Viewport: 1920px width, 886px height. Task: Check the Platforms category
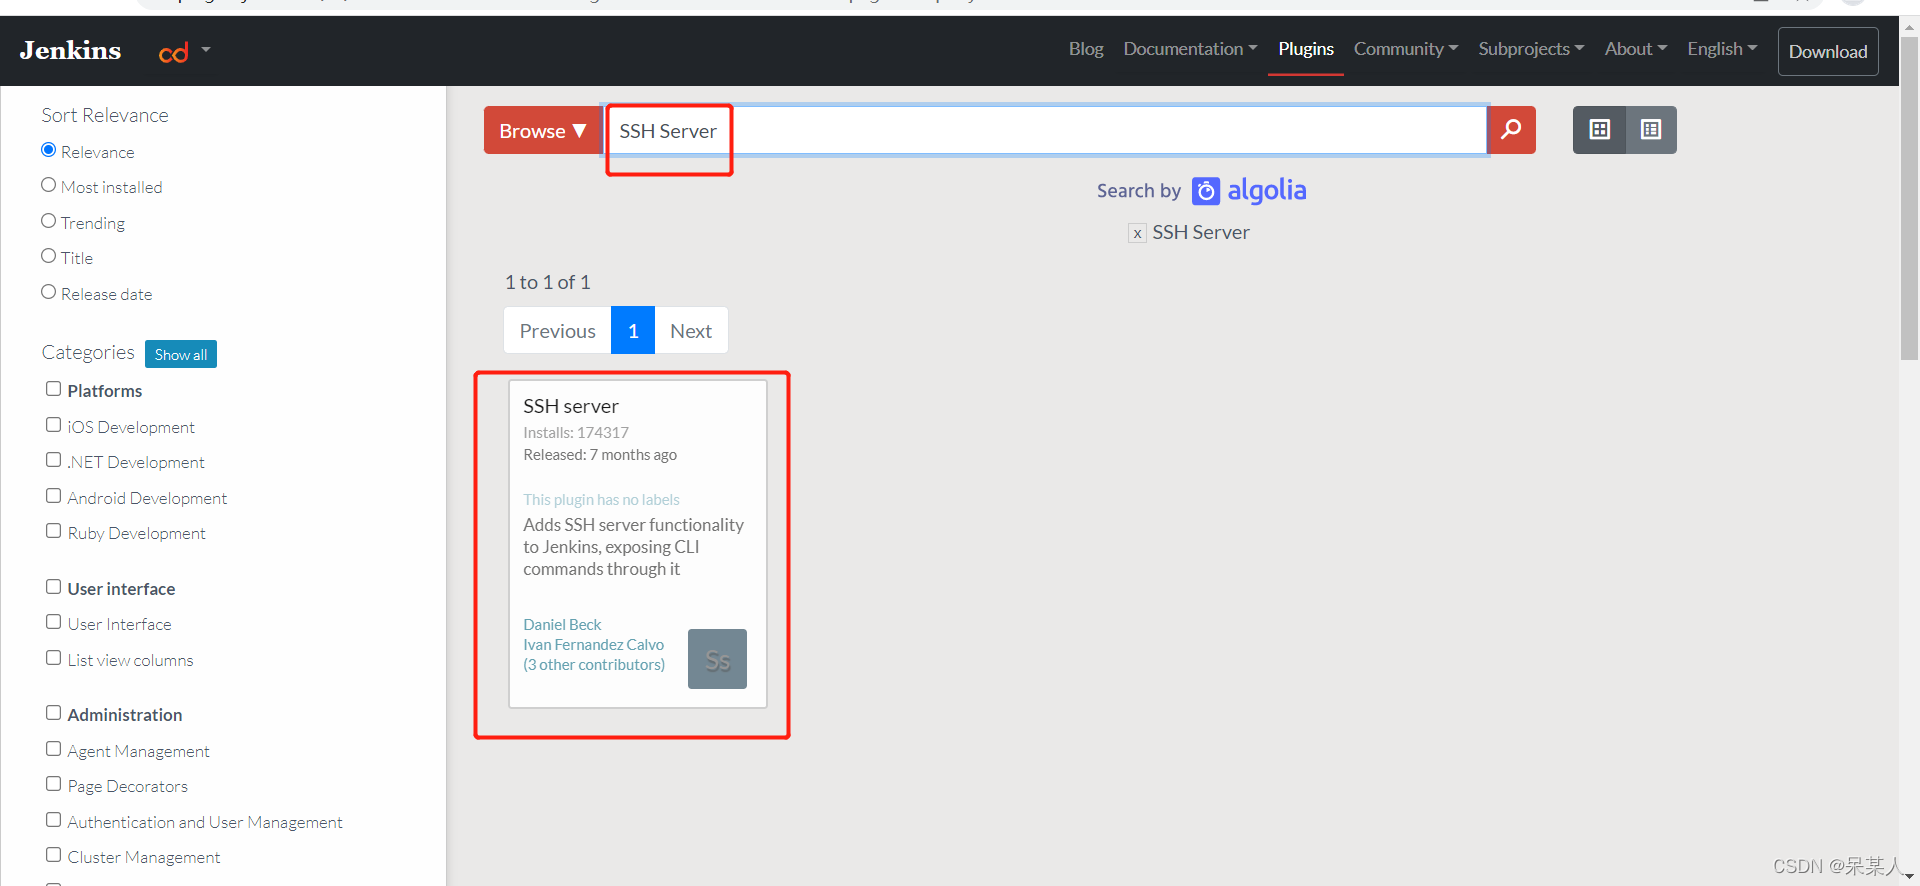[x=54, y=389]
